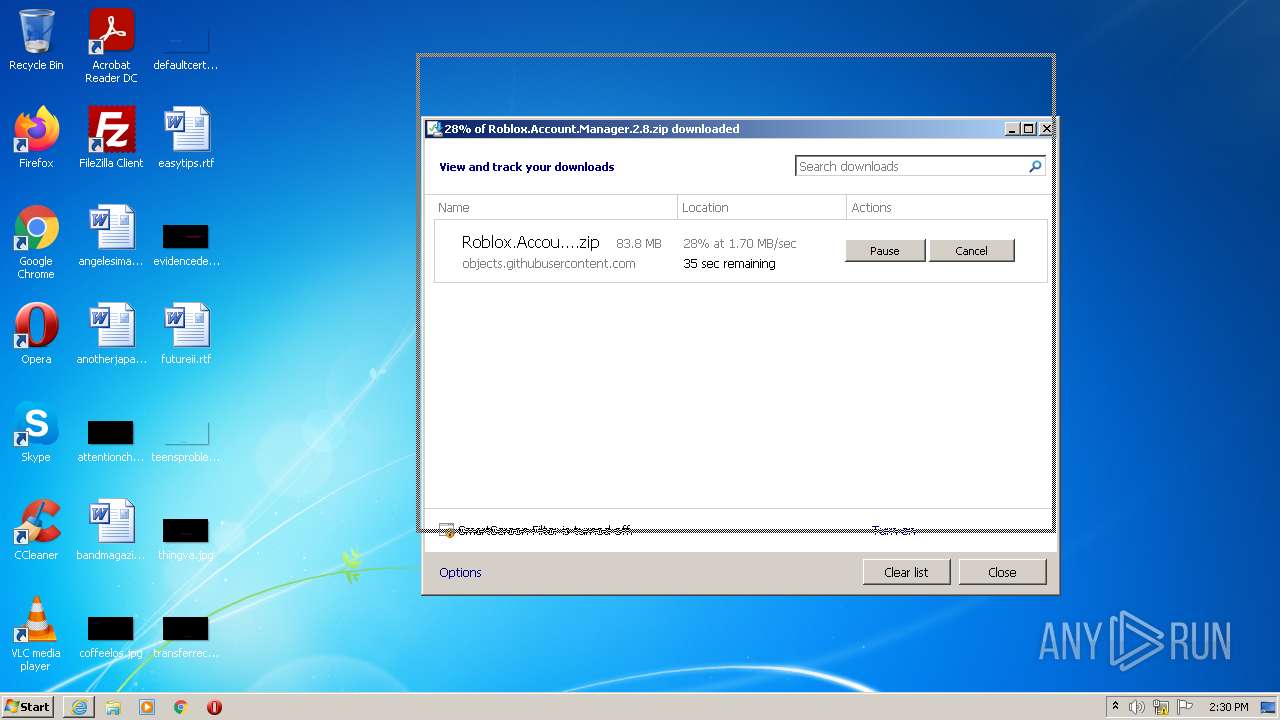The height and width of the screenshot is (720, 1280).
Task: Pause the Roblox Account Manager download
Action: [885, 251]
